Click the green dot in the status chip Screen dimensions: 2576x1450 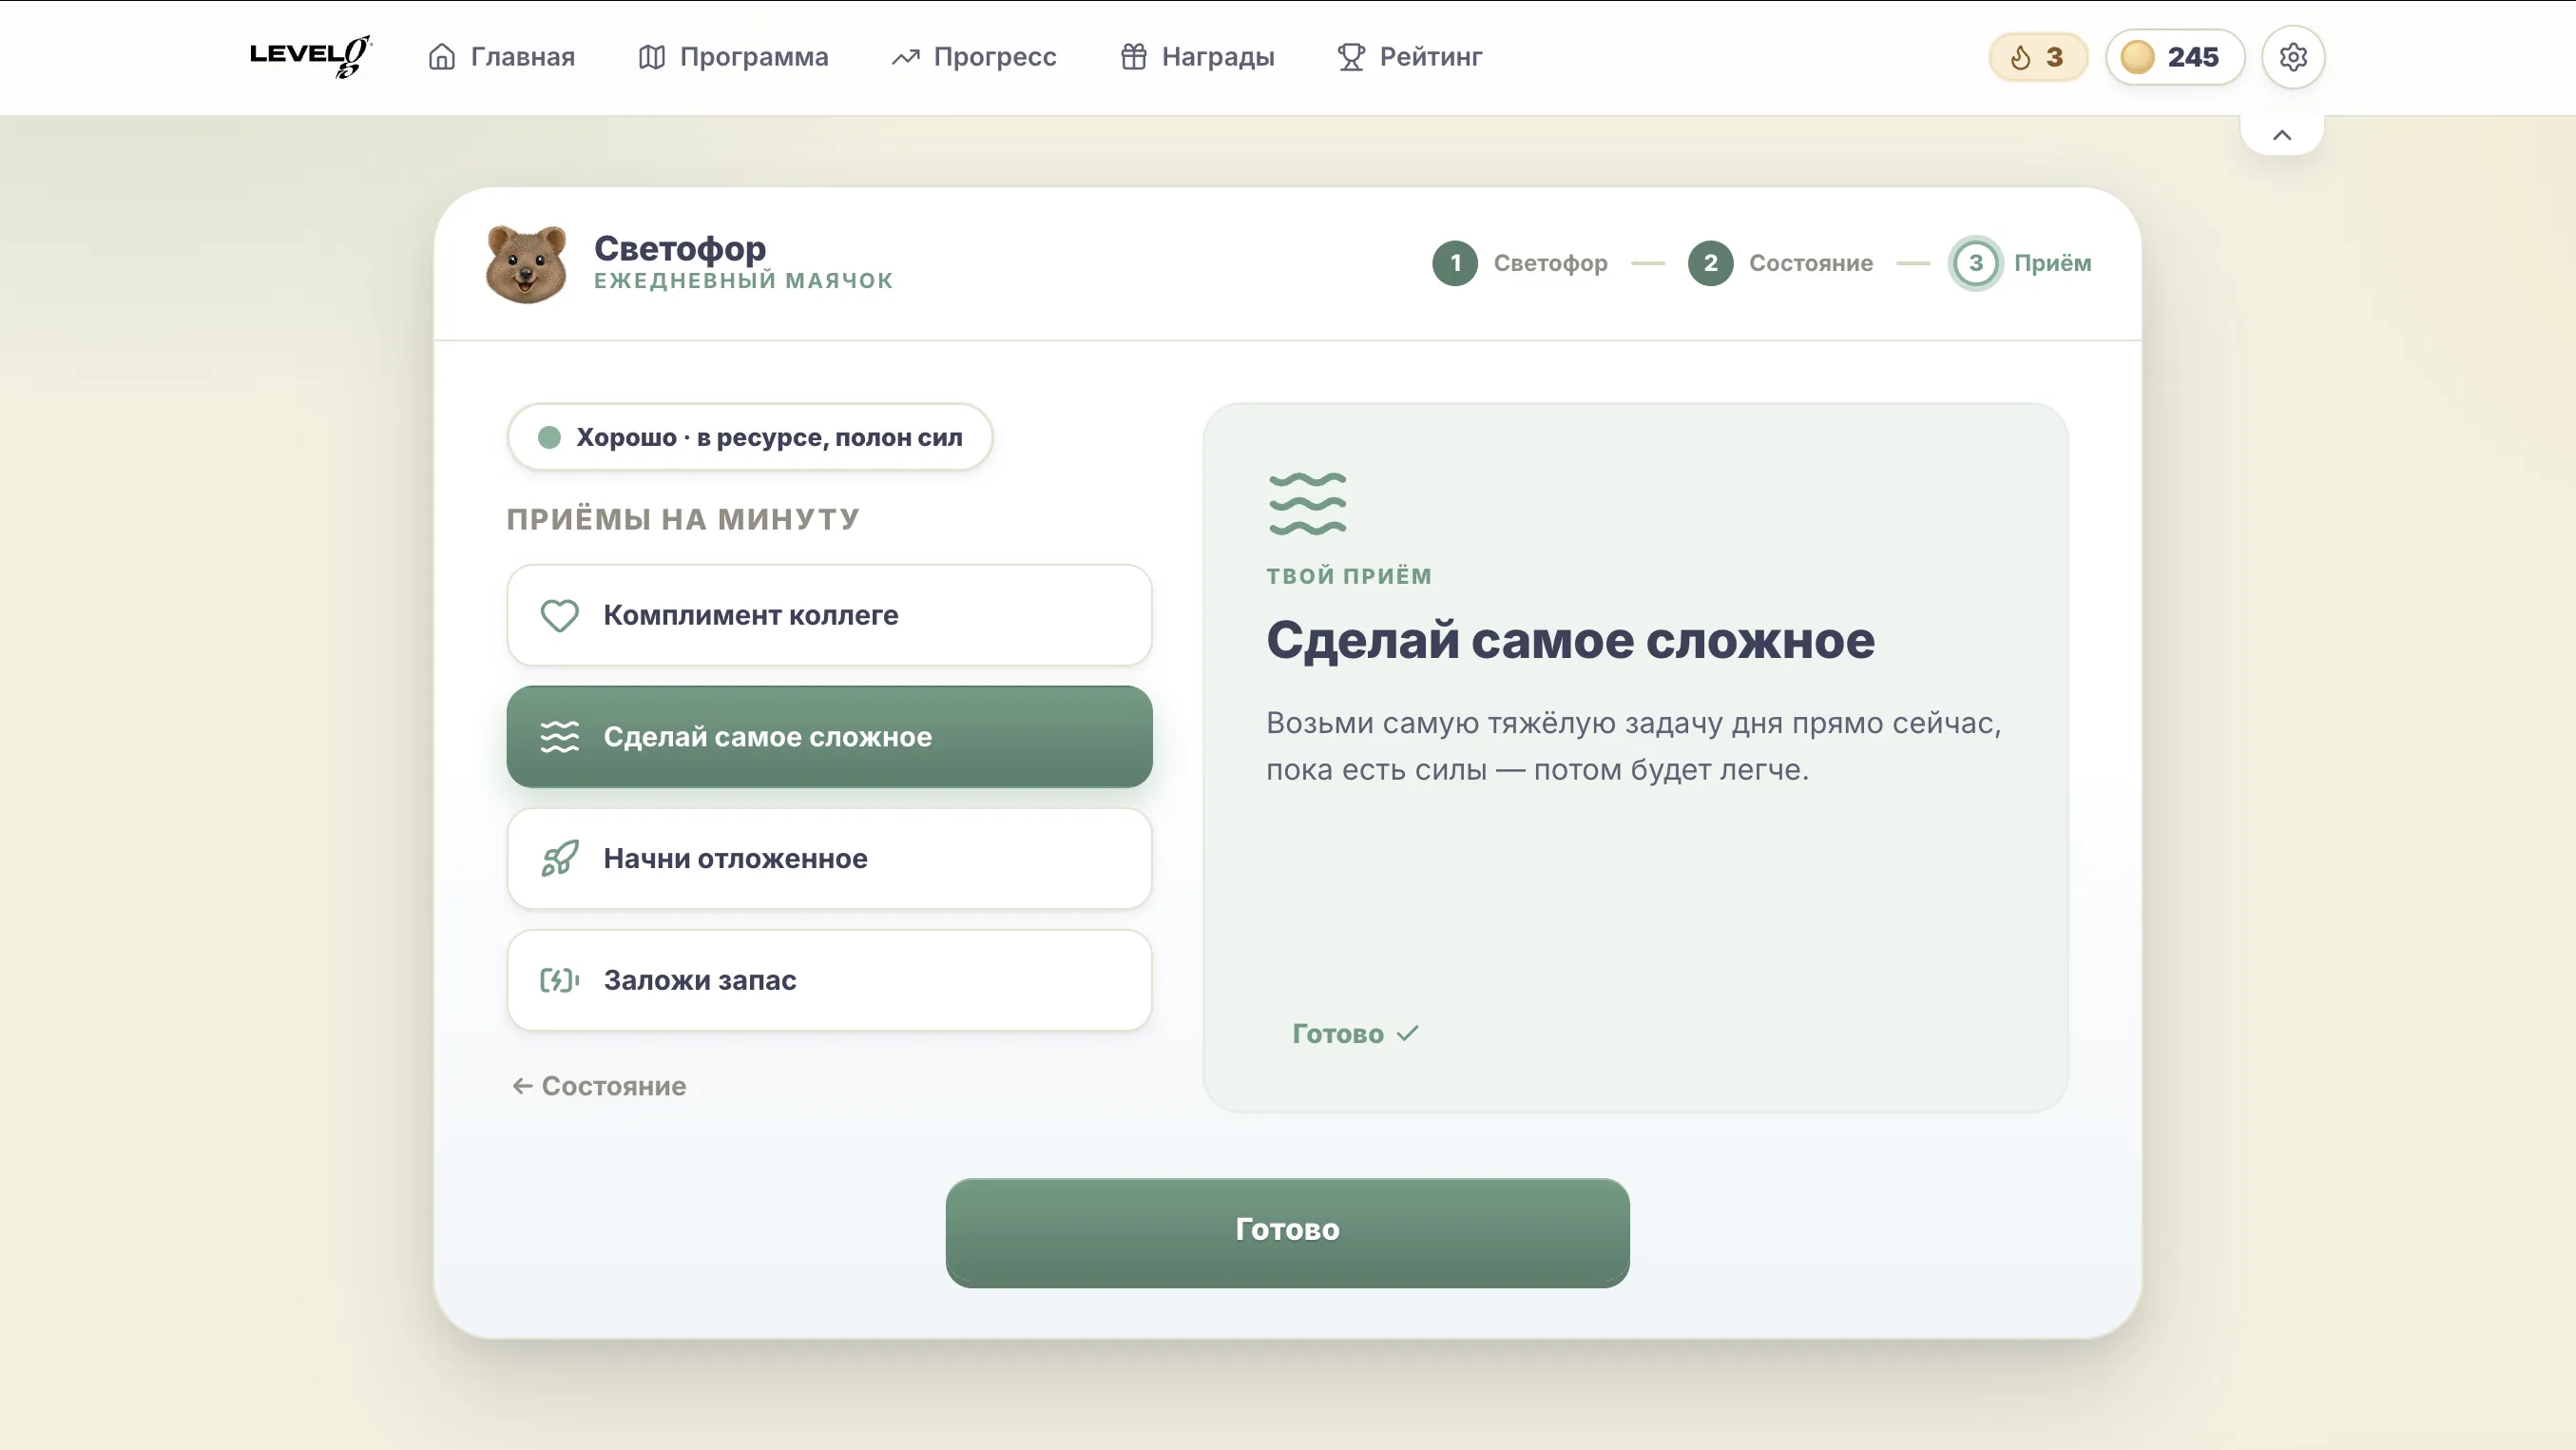549,437
